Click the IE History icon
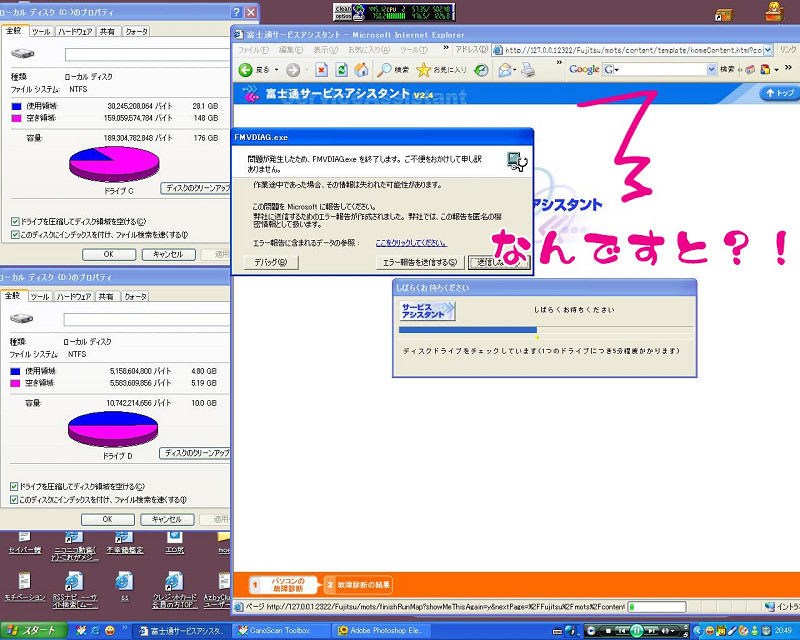800x640 pixels. click(481, 70)
